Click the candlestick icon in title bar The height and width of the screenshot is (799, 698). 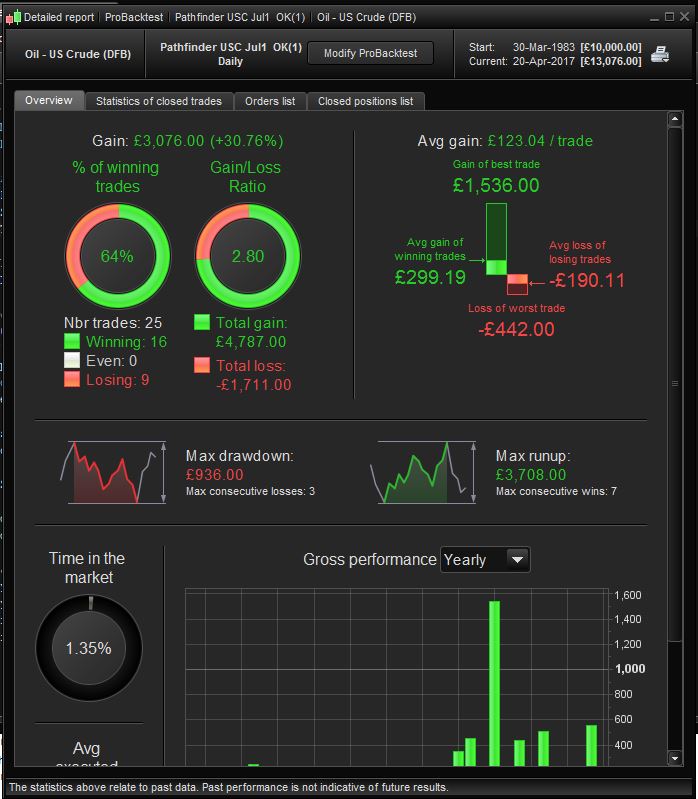pos(13,17)
